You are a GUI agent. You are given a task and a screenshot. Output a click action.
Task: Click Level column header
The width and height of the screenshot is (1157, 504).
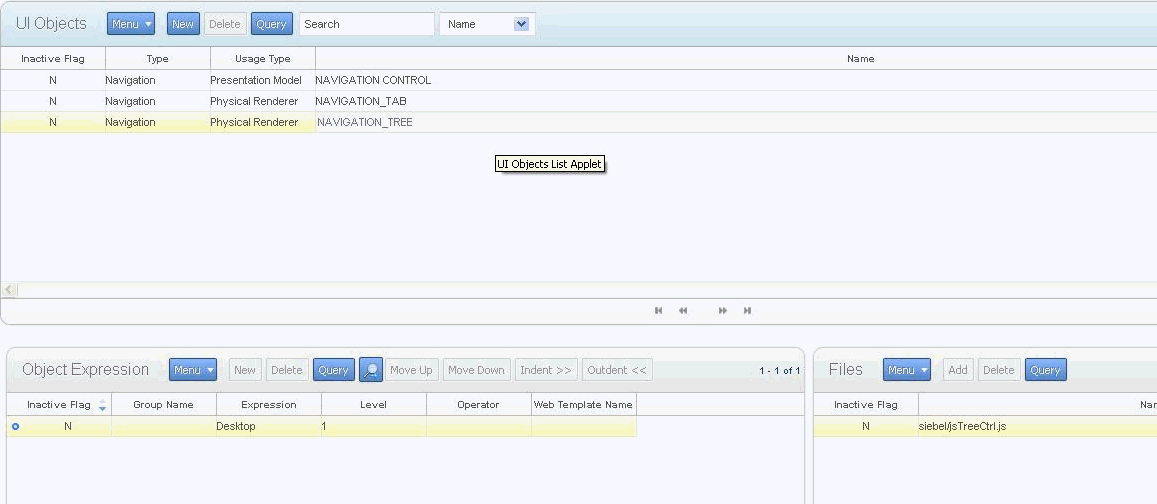(x=373, y=404)
